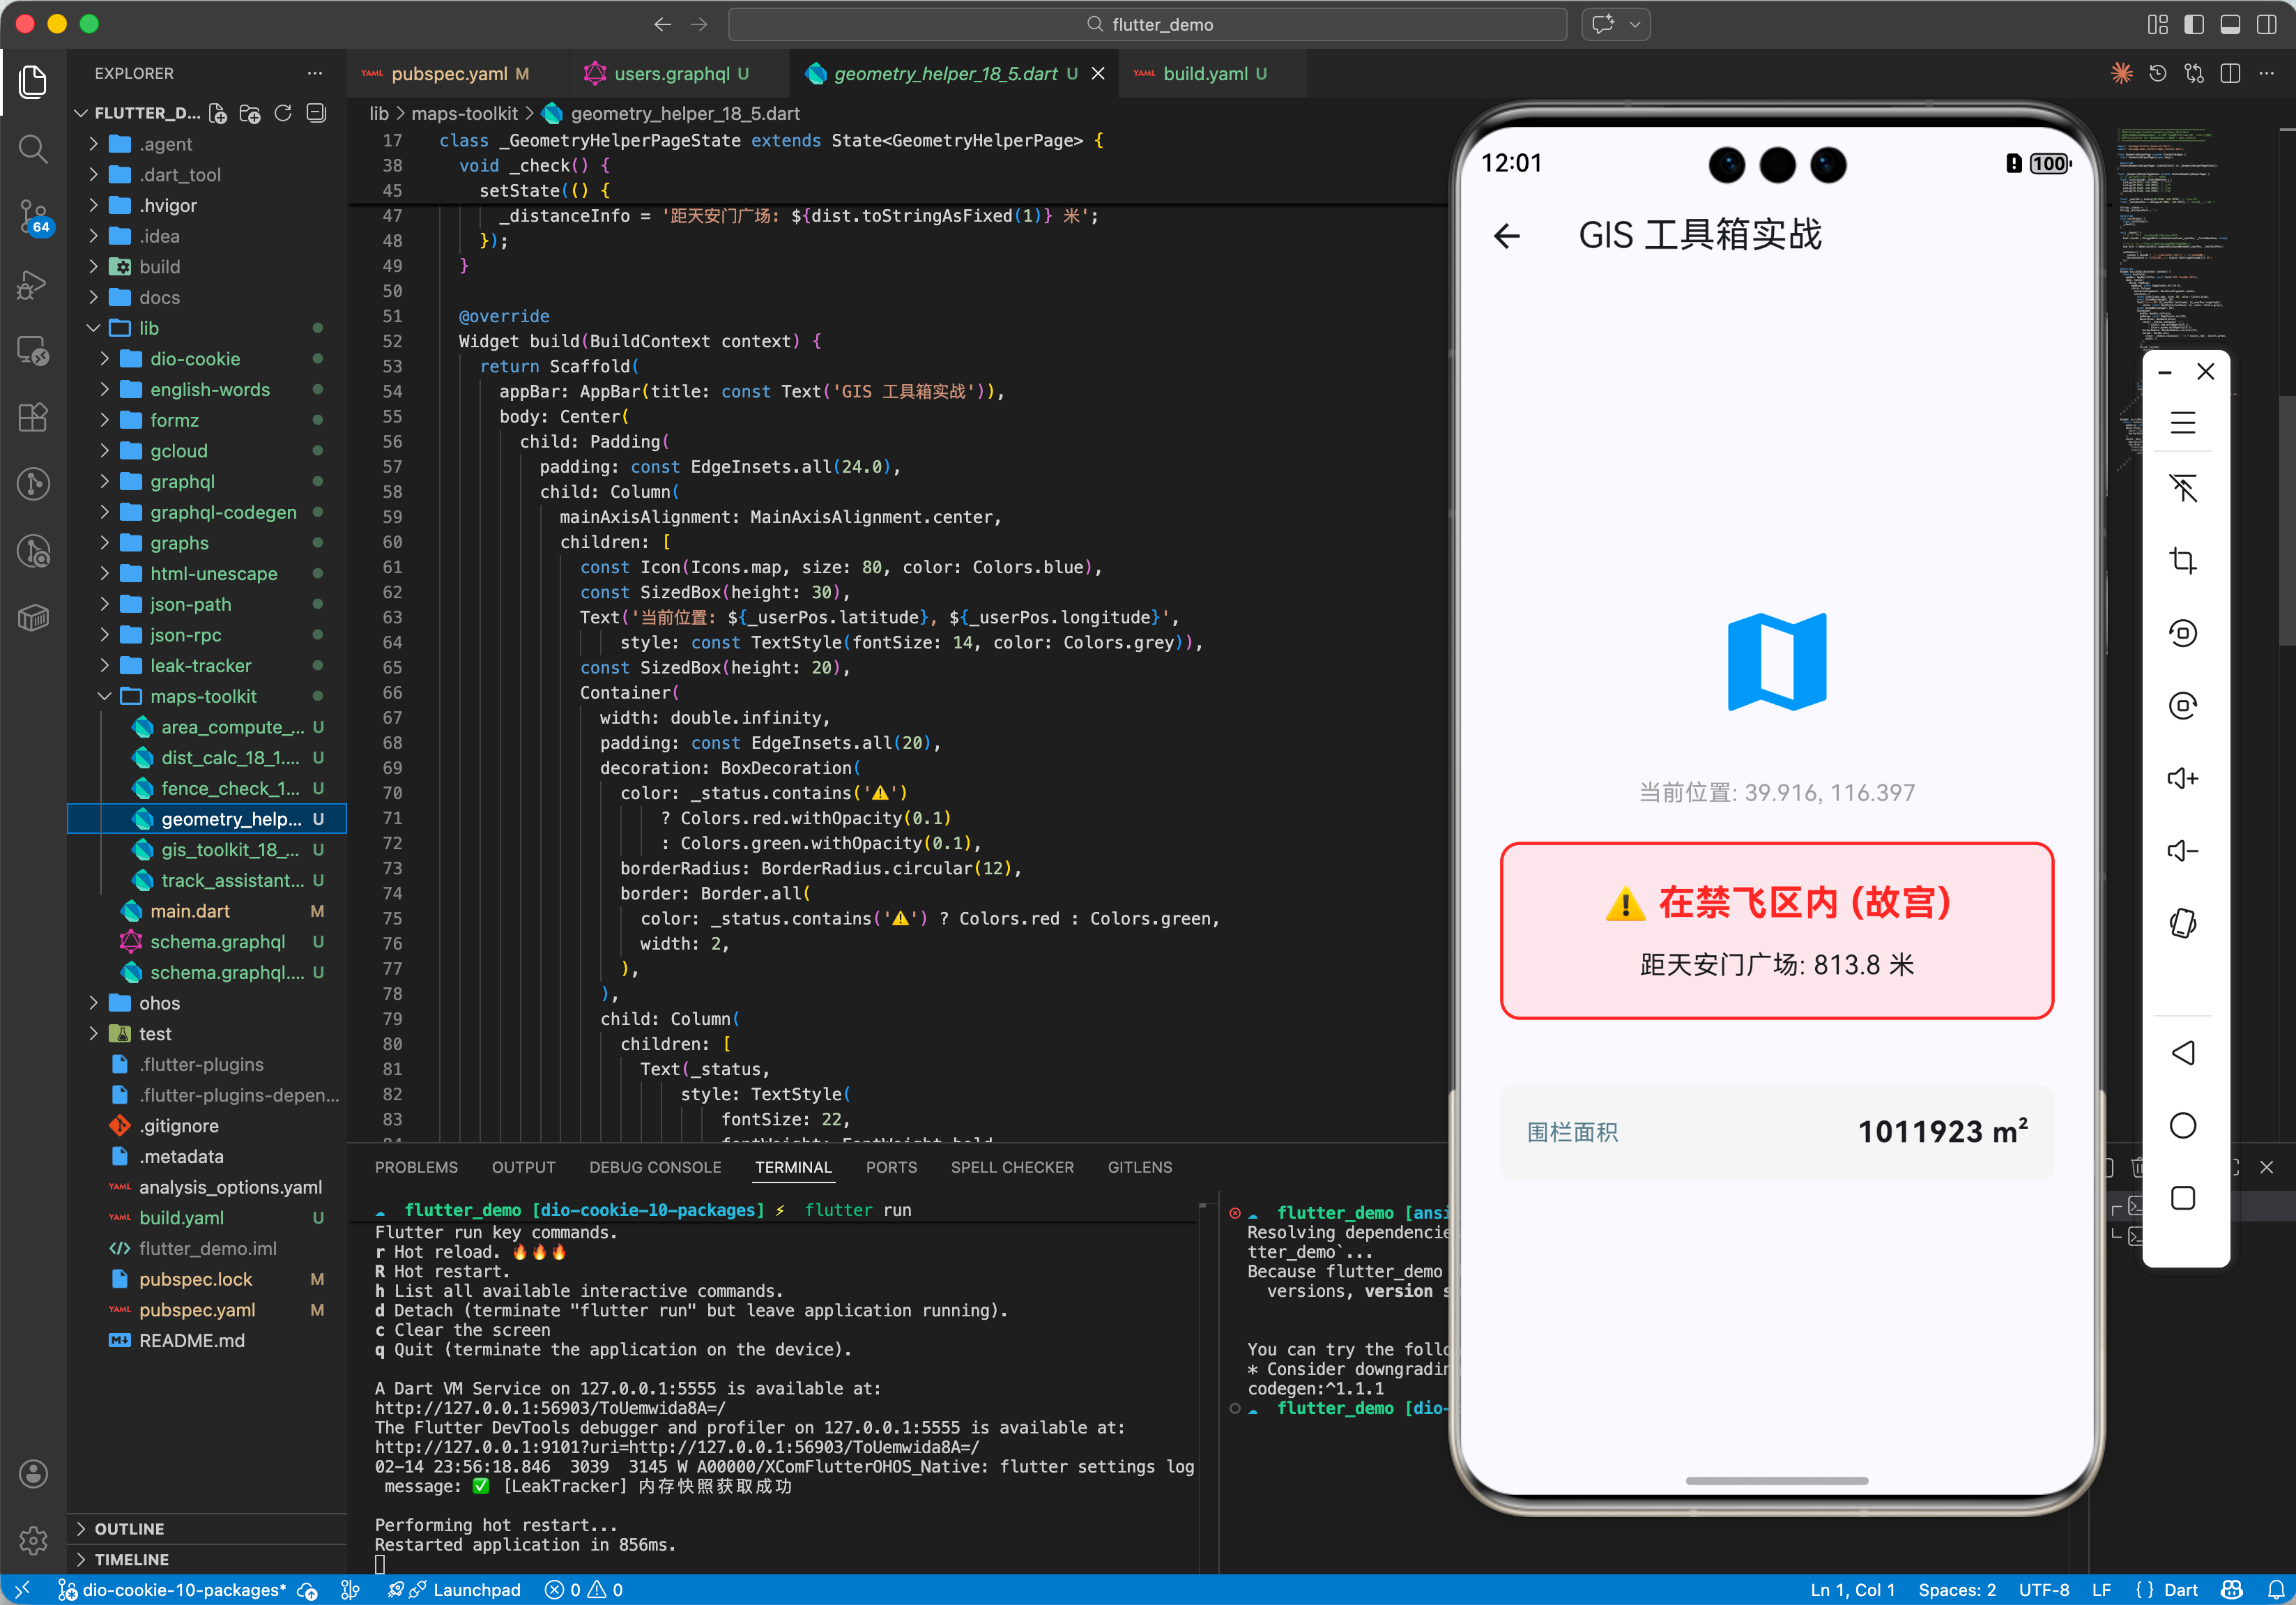The width and height of the screenshot is (2296, 1605).
Task: Switch to the DEBUG CONSOLE tab
Action: (654, 1167)
